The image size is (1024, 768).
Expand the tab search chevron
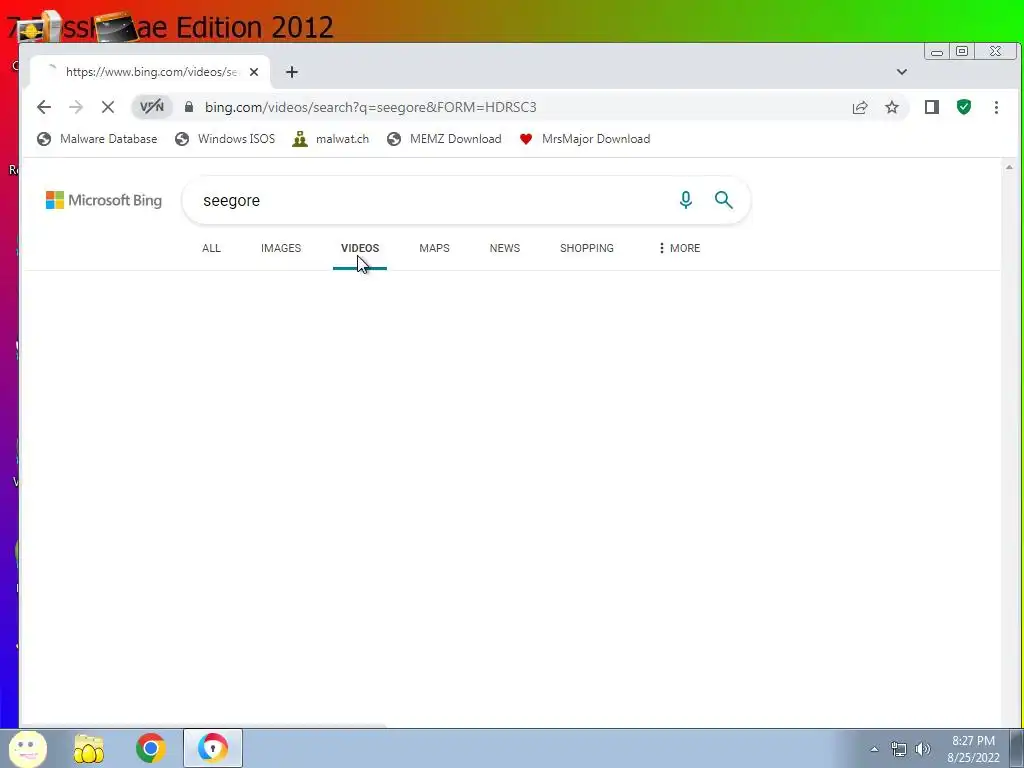point(902,72)
